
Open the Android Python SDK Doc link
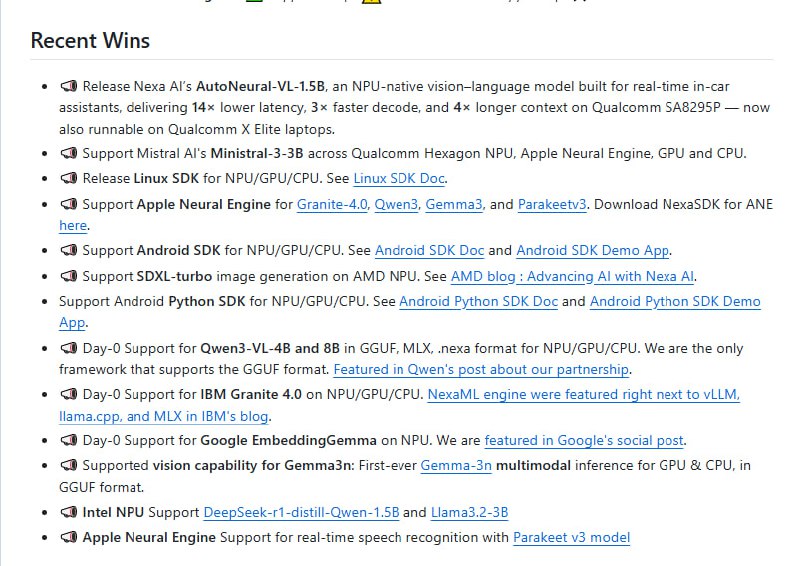(478, 301)
